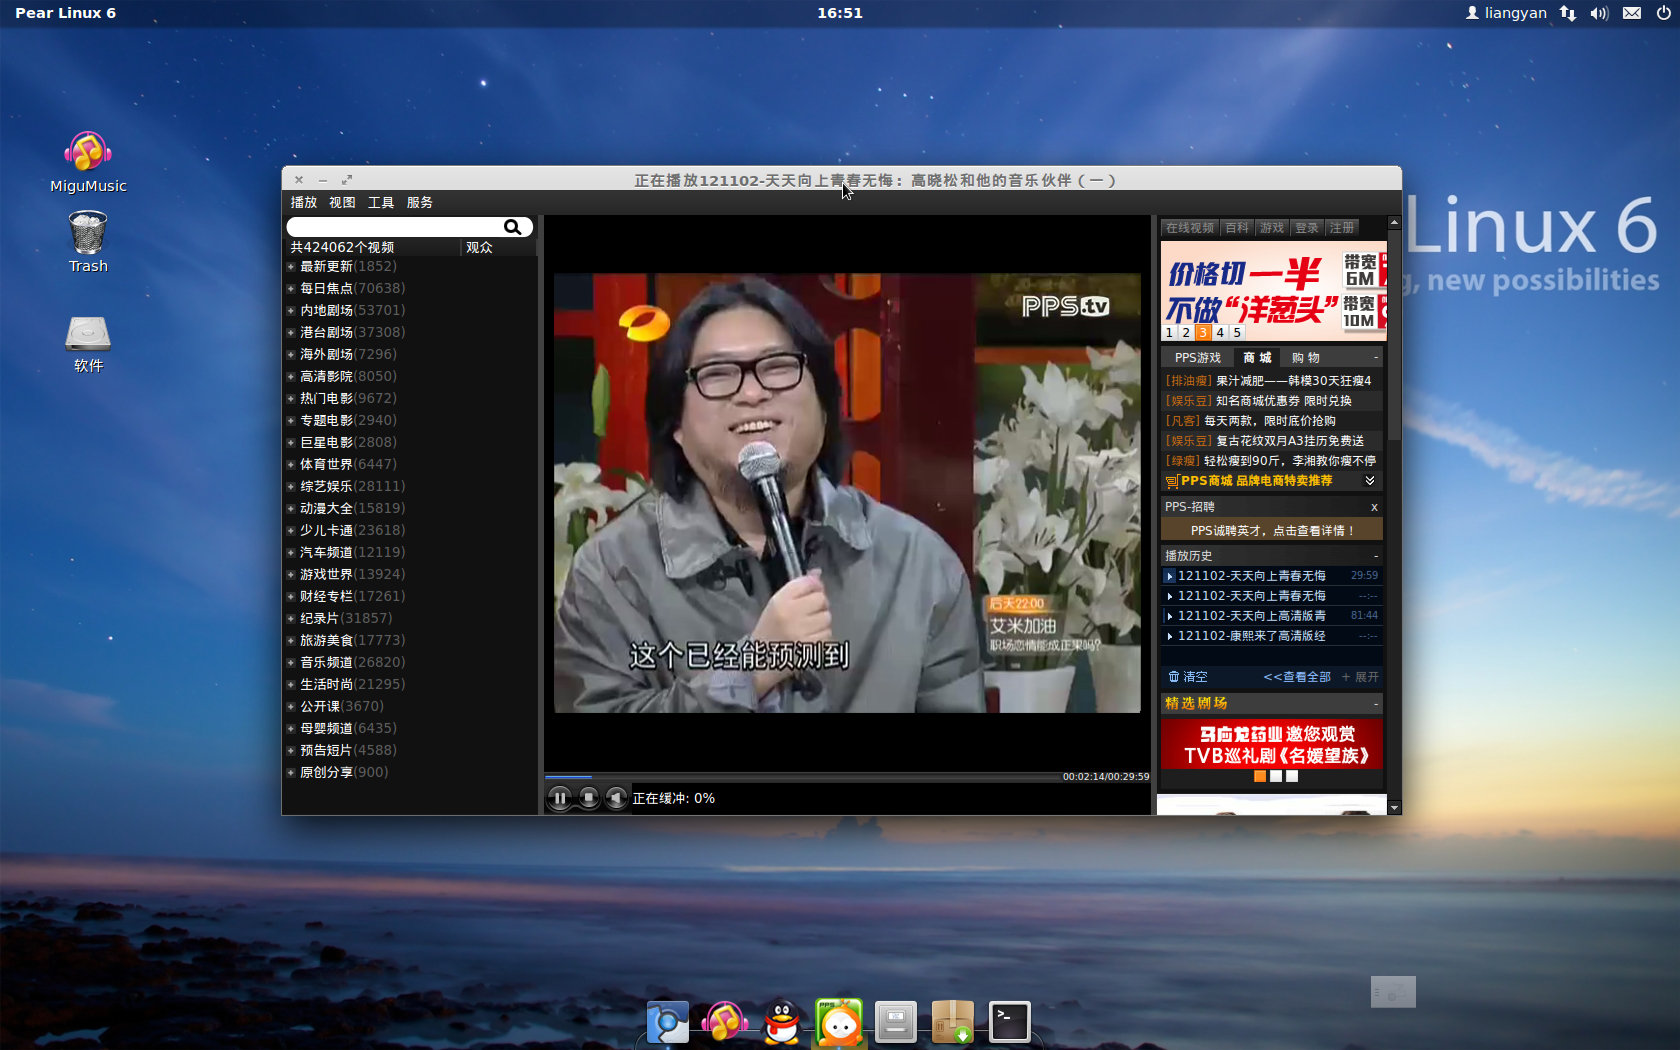Click <<查看全部 history link
Viewport: 1680px width, 1050px height.
tap(1297, 677)
